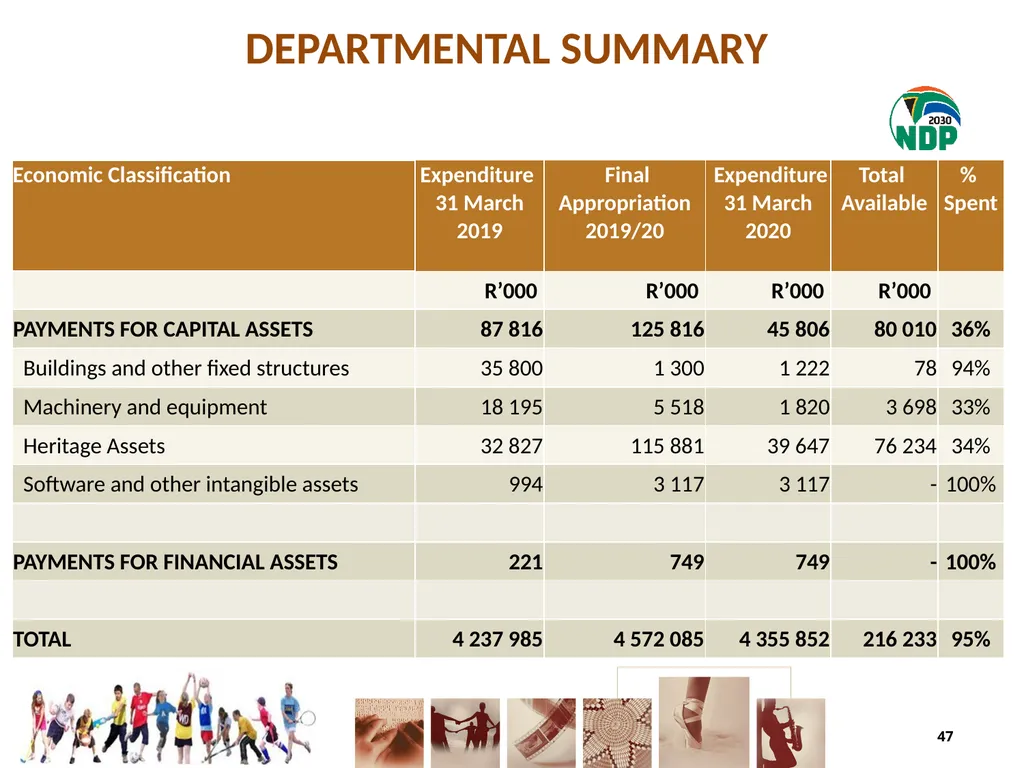
Task: Click the saxophone player thumbnail
Action: pyautogui.click(x=791, y=733)
